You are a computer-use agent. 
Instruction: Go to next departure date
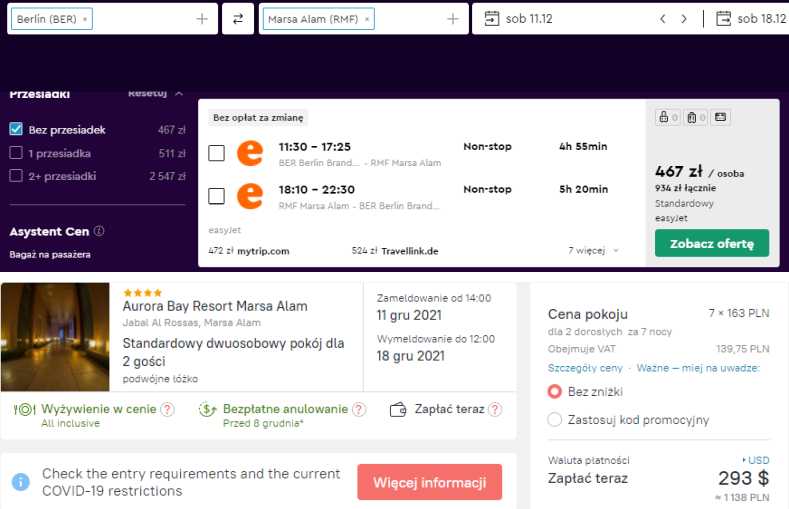[x=684, y=19]
